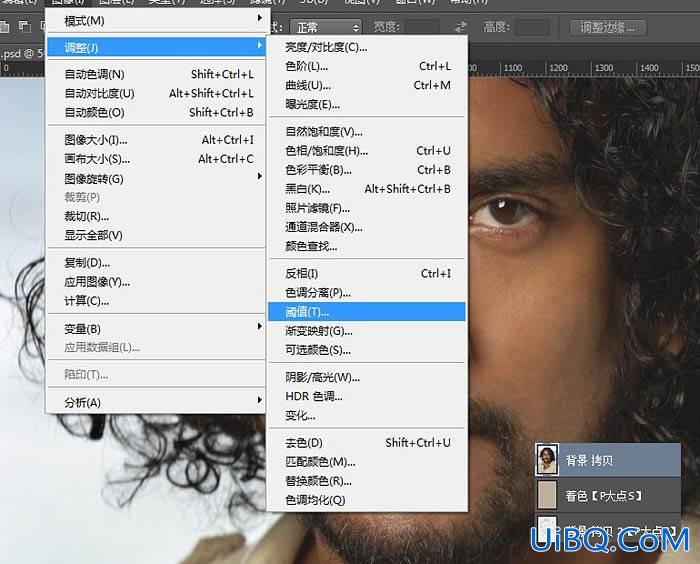Click the 宽度 width input field
Screen dimensions: 700x564
(x=422, y=27)
